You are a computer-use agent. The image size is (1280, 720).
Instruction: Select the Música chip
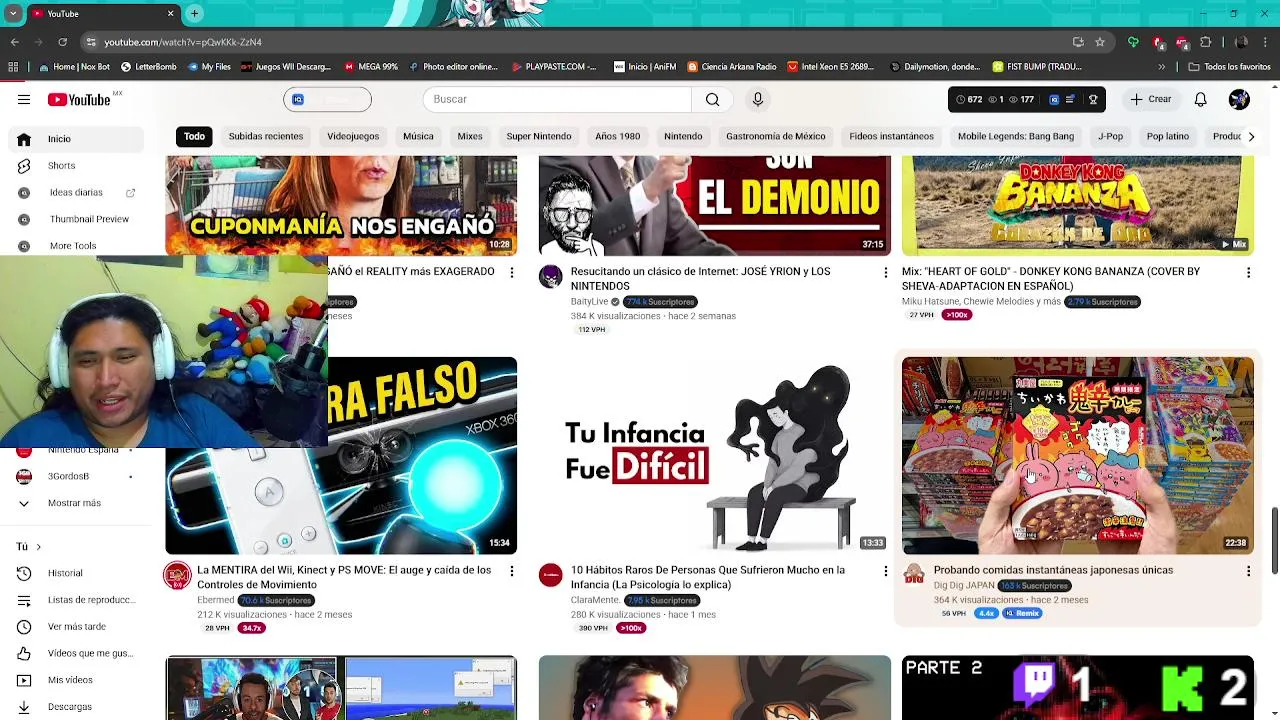pyautogui.click(x=418, y=136)
